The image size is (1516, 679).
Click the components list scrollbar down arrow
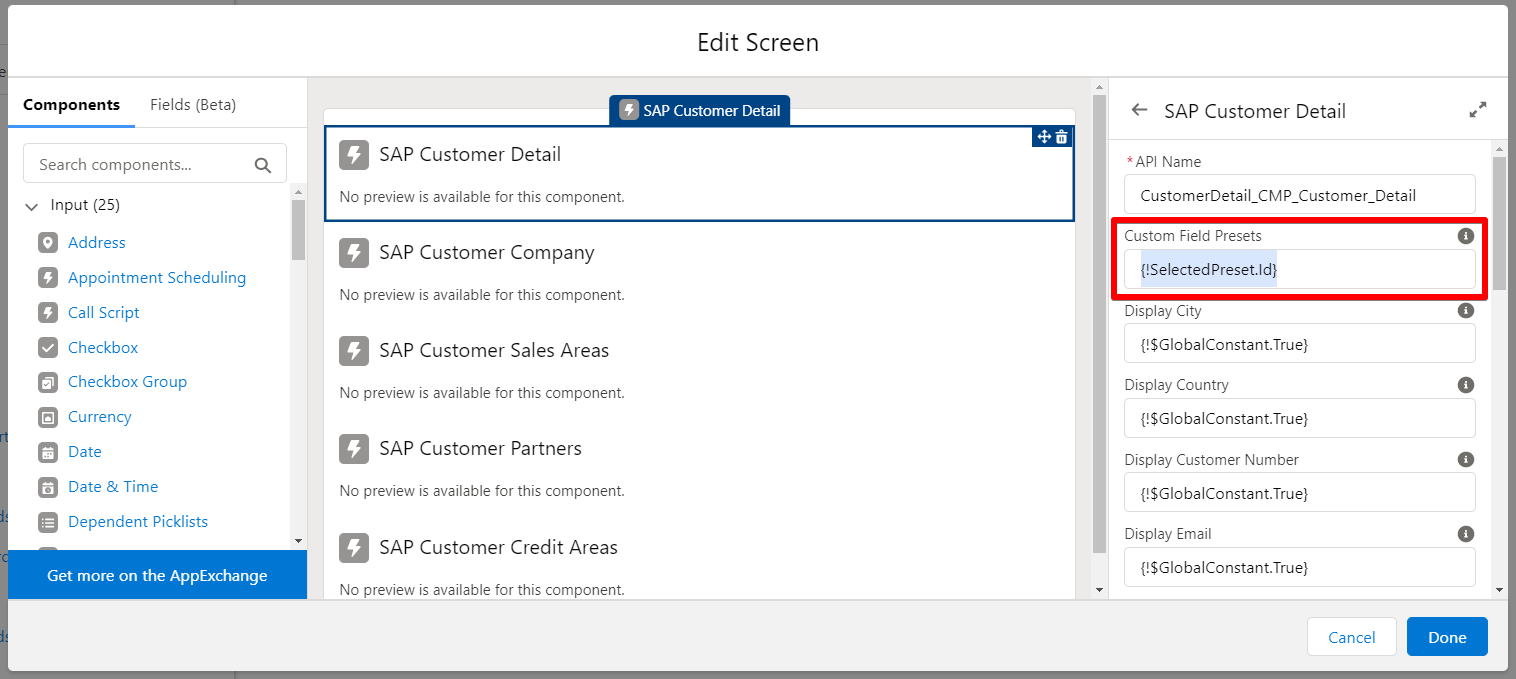298,540
